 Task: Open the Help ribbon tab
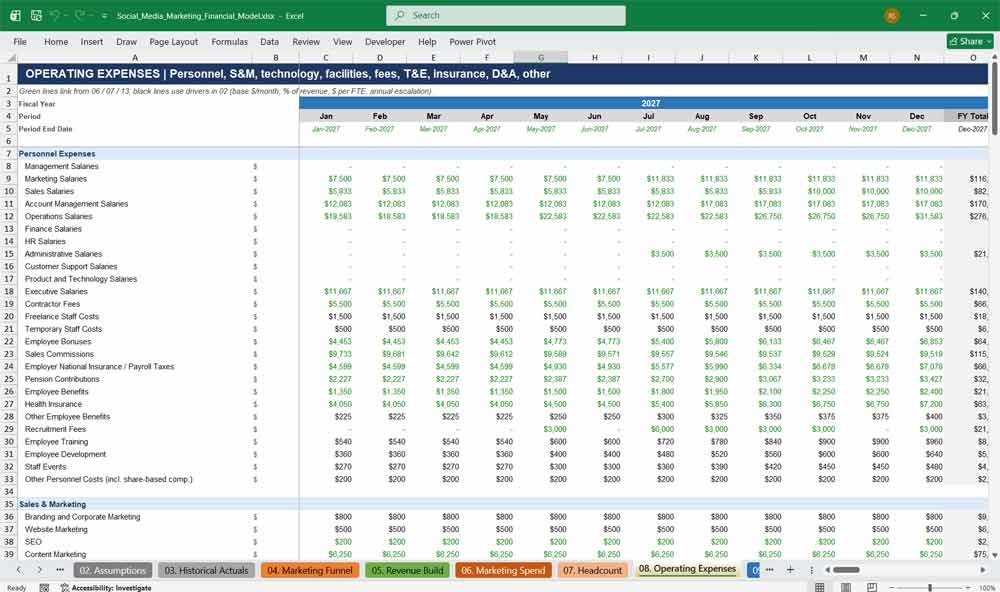point(427,41)
